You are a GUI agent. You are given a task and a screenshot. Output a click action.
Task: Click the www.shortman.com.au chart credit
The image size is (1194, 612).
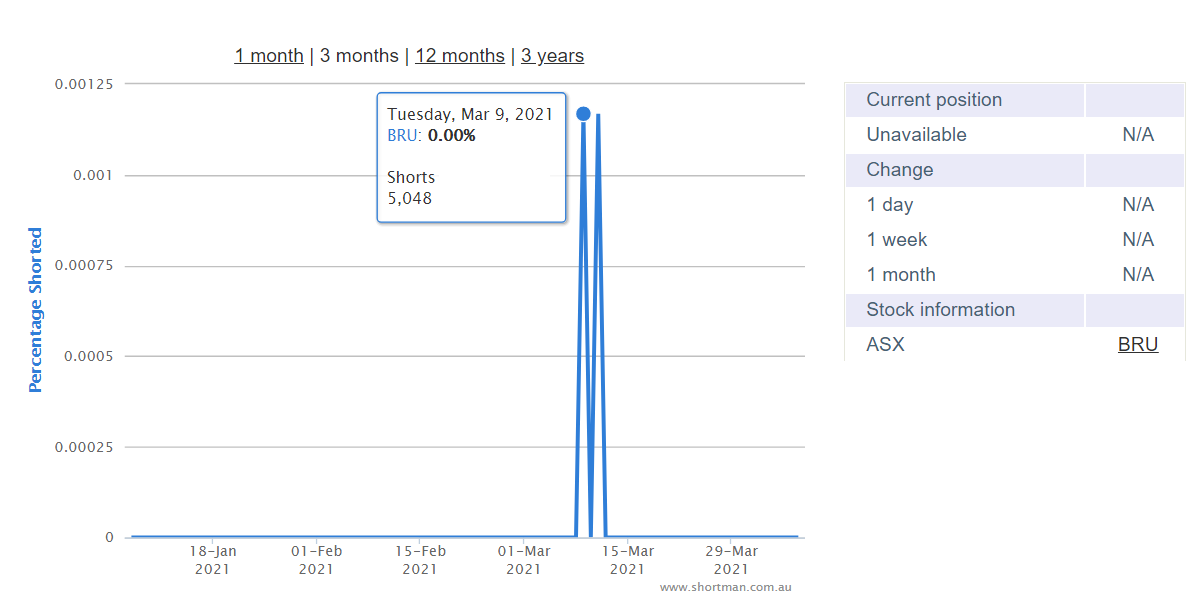point(726,587)
